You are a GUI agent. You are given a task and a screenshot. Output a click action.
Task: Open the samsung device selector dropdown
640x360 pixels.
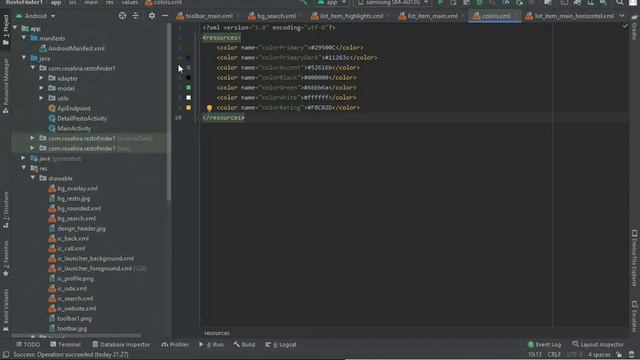[x=393, y=2]
